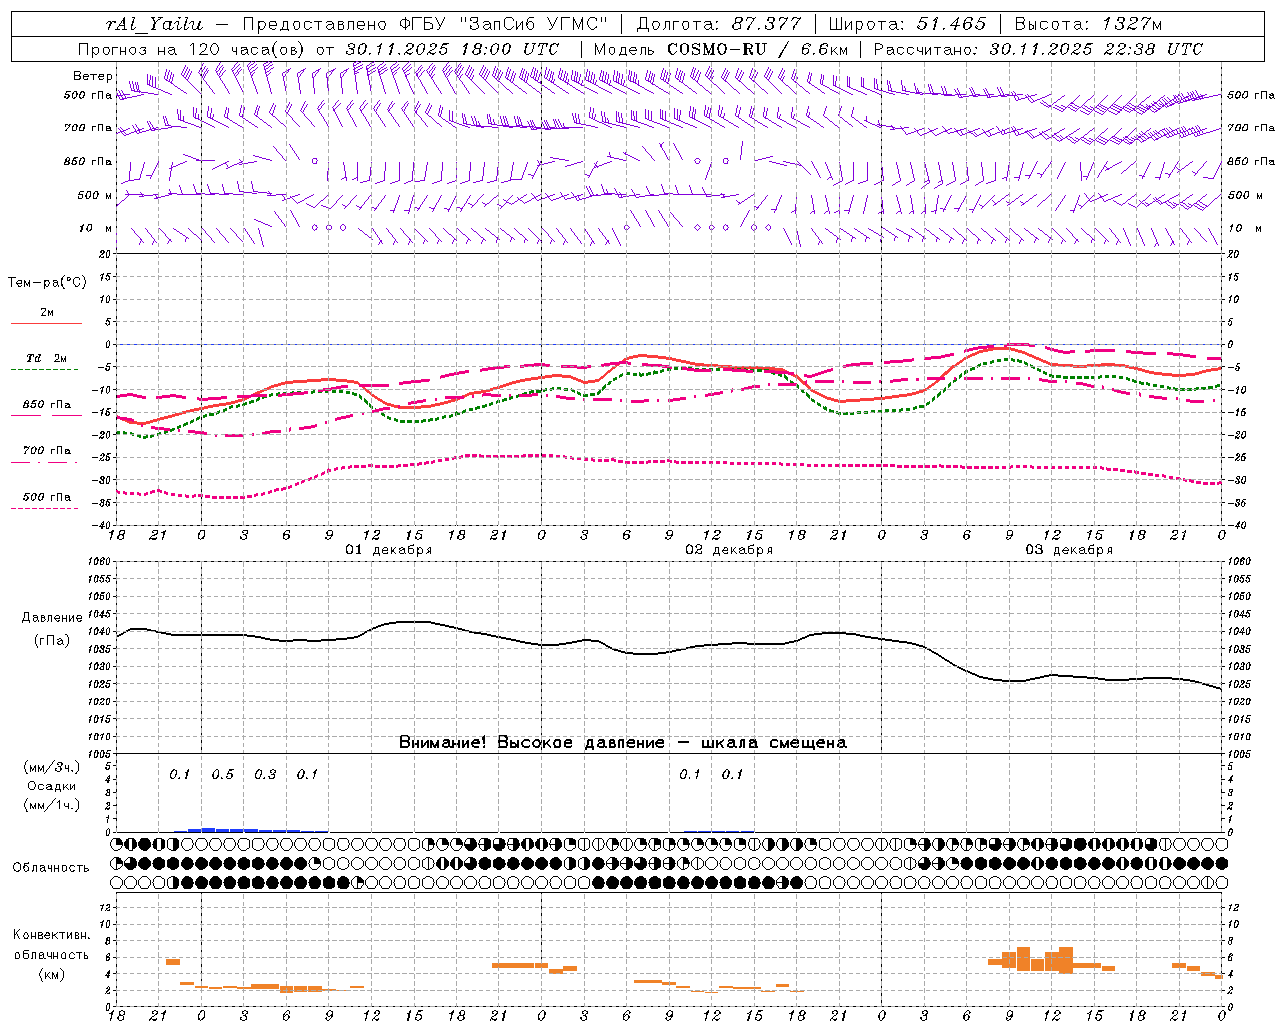Click the 10 м label left of wind panel
The image size is (1280, 1024).
(x=95, y=229)
